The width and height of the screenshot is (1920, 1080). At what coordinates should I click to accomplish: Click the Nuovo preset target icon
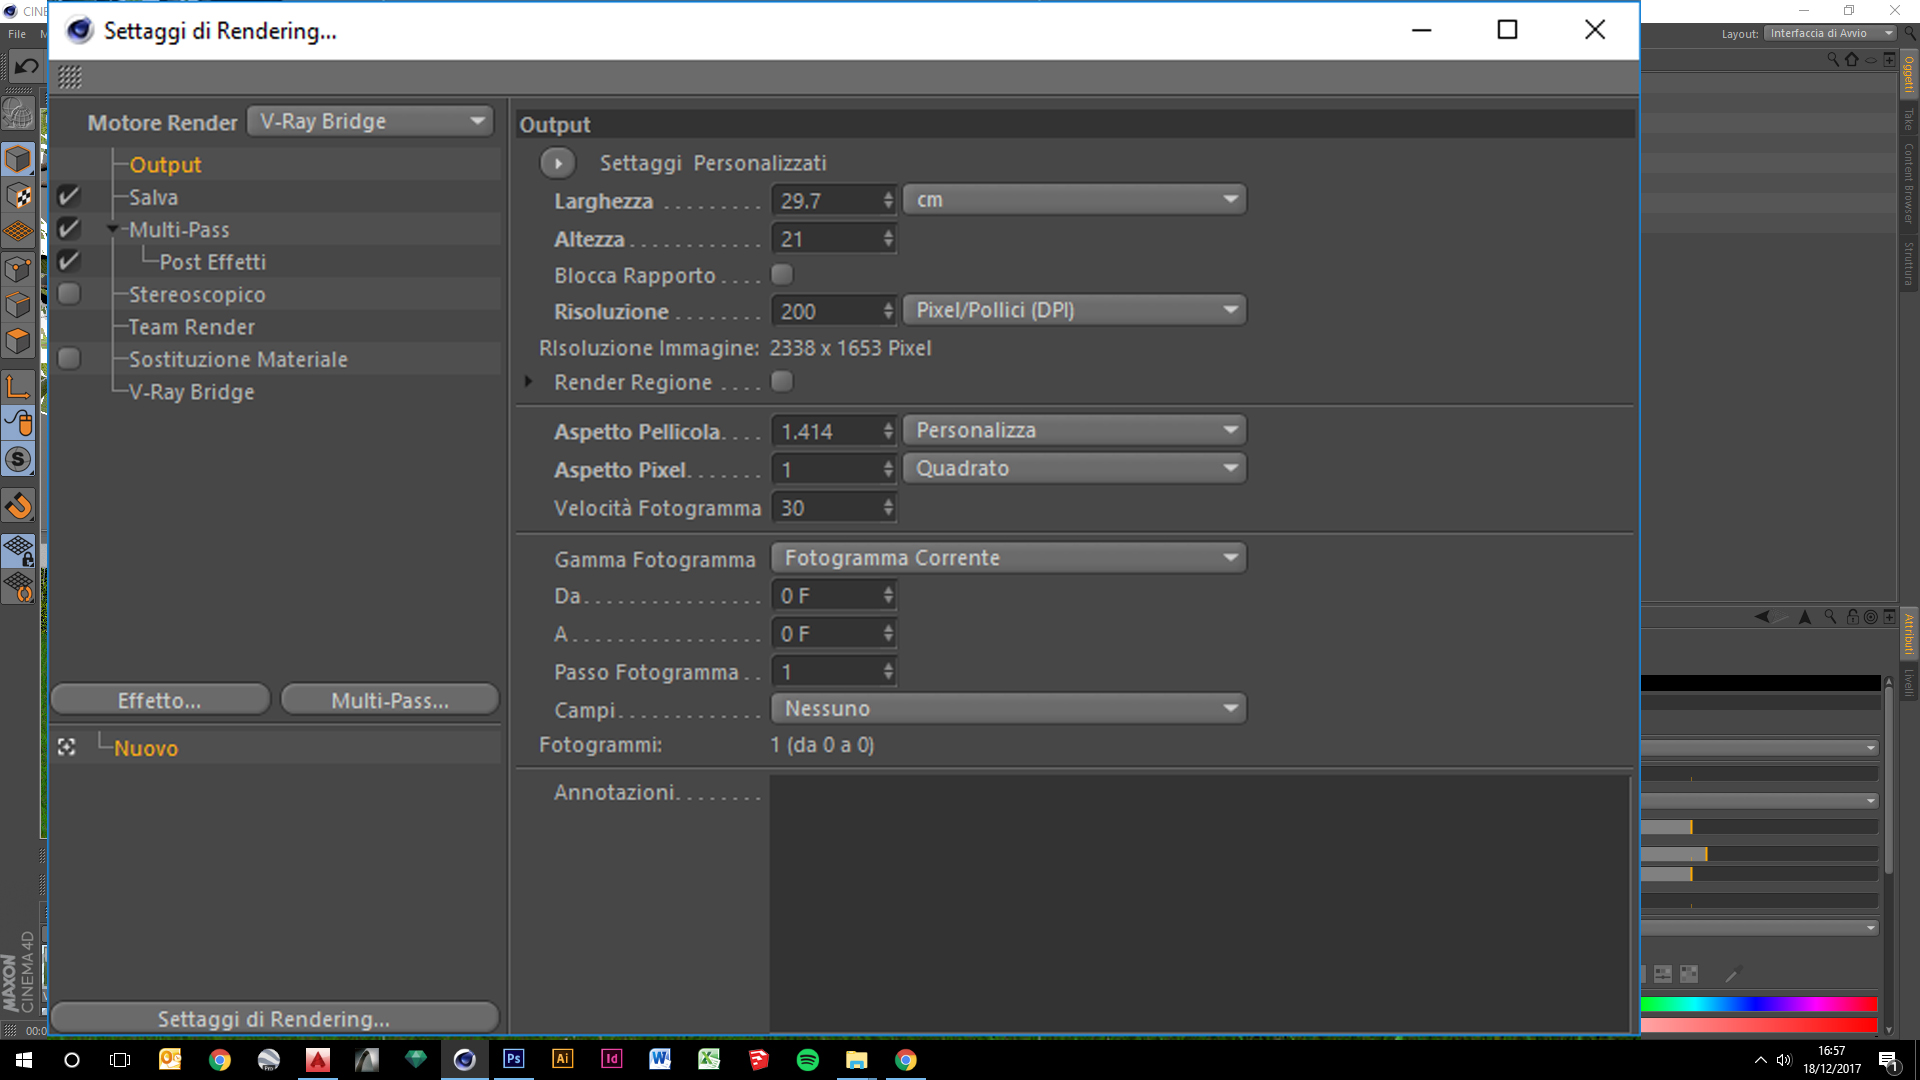click(x=67, y=747)
